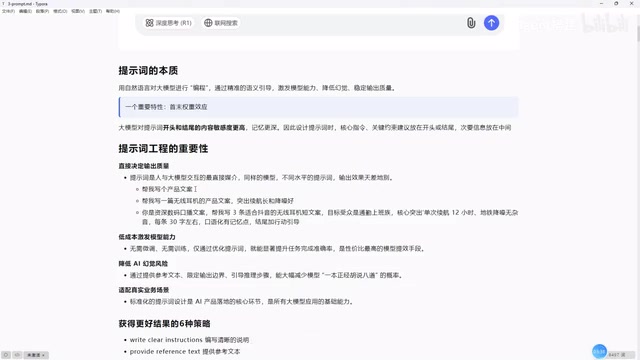Switch to source code mode icon
Viewport: 640px width, 360px height.
point(17,355)
